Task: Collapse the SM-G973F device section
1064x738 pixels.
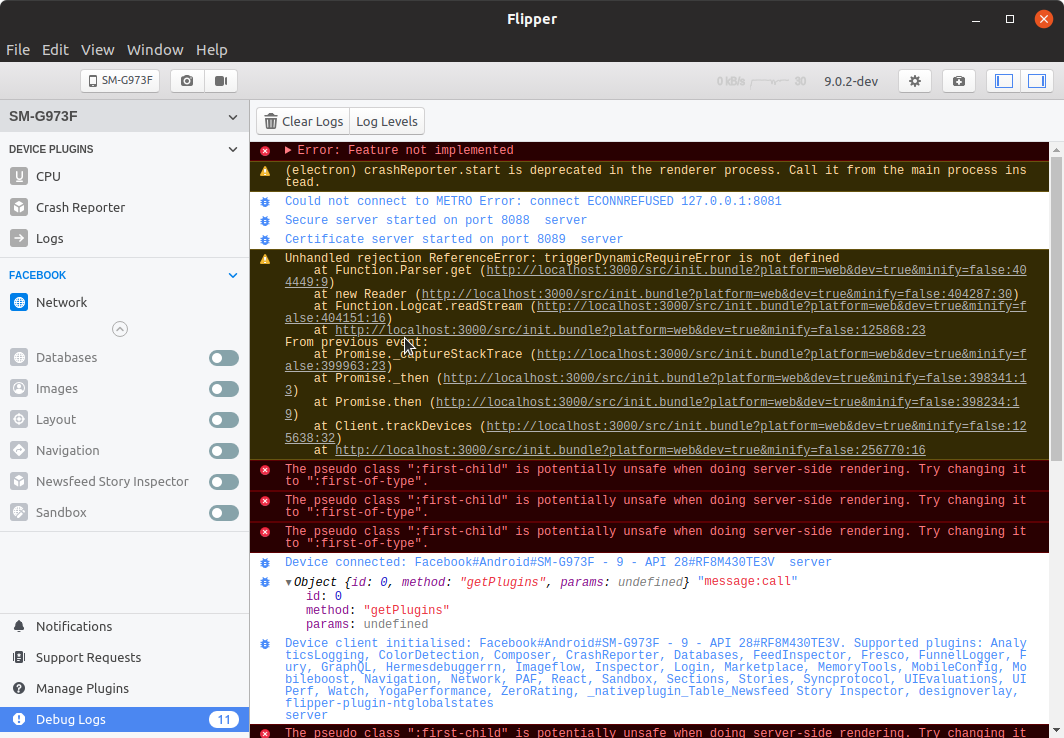Action: pos(233,117)
